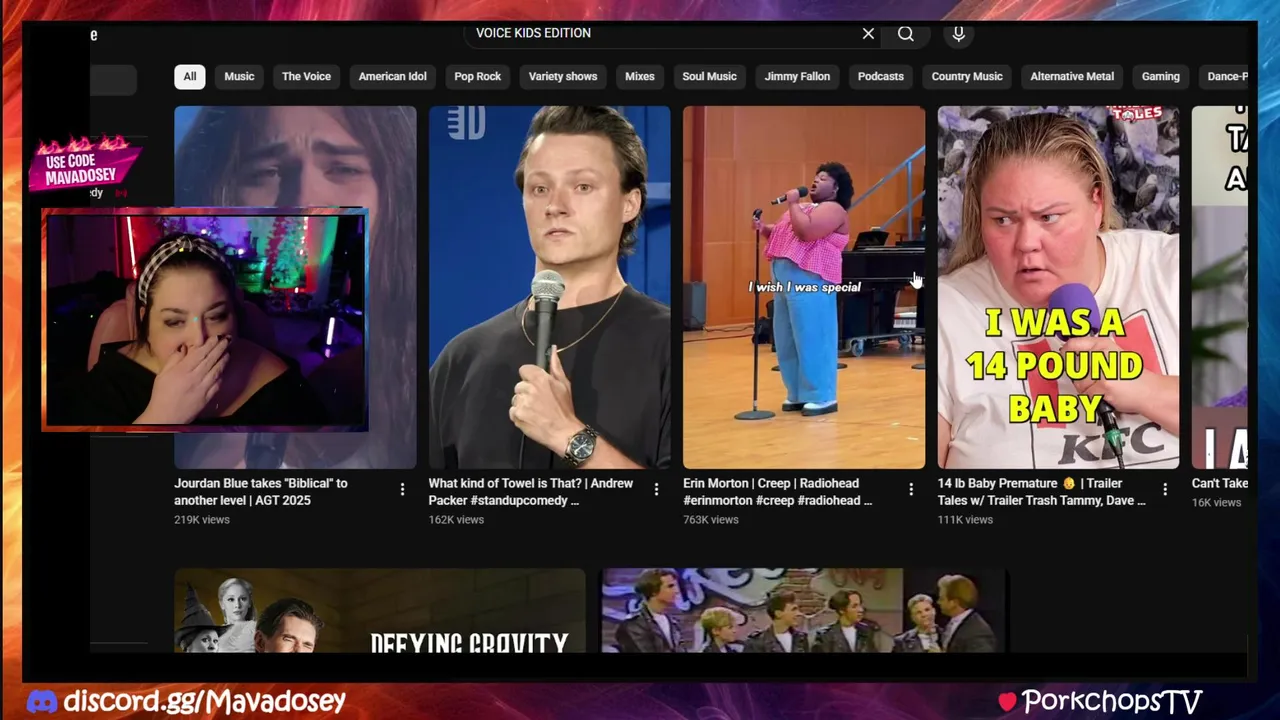Select the Mixes filter chip

[639, 76]
